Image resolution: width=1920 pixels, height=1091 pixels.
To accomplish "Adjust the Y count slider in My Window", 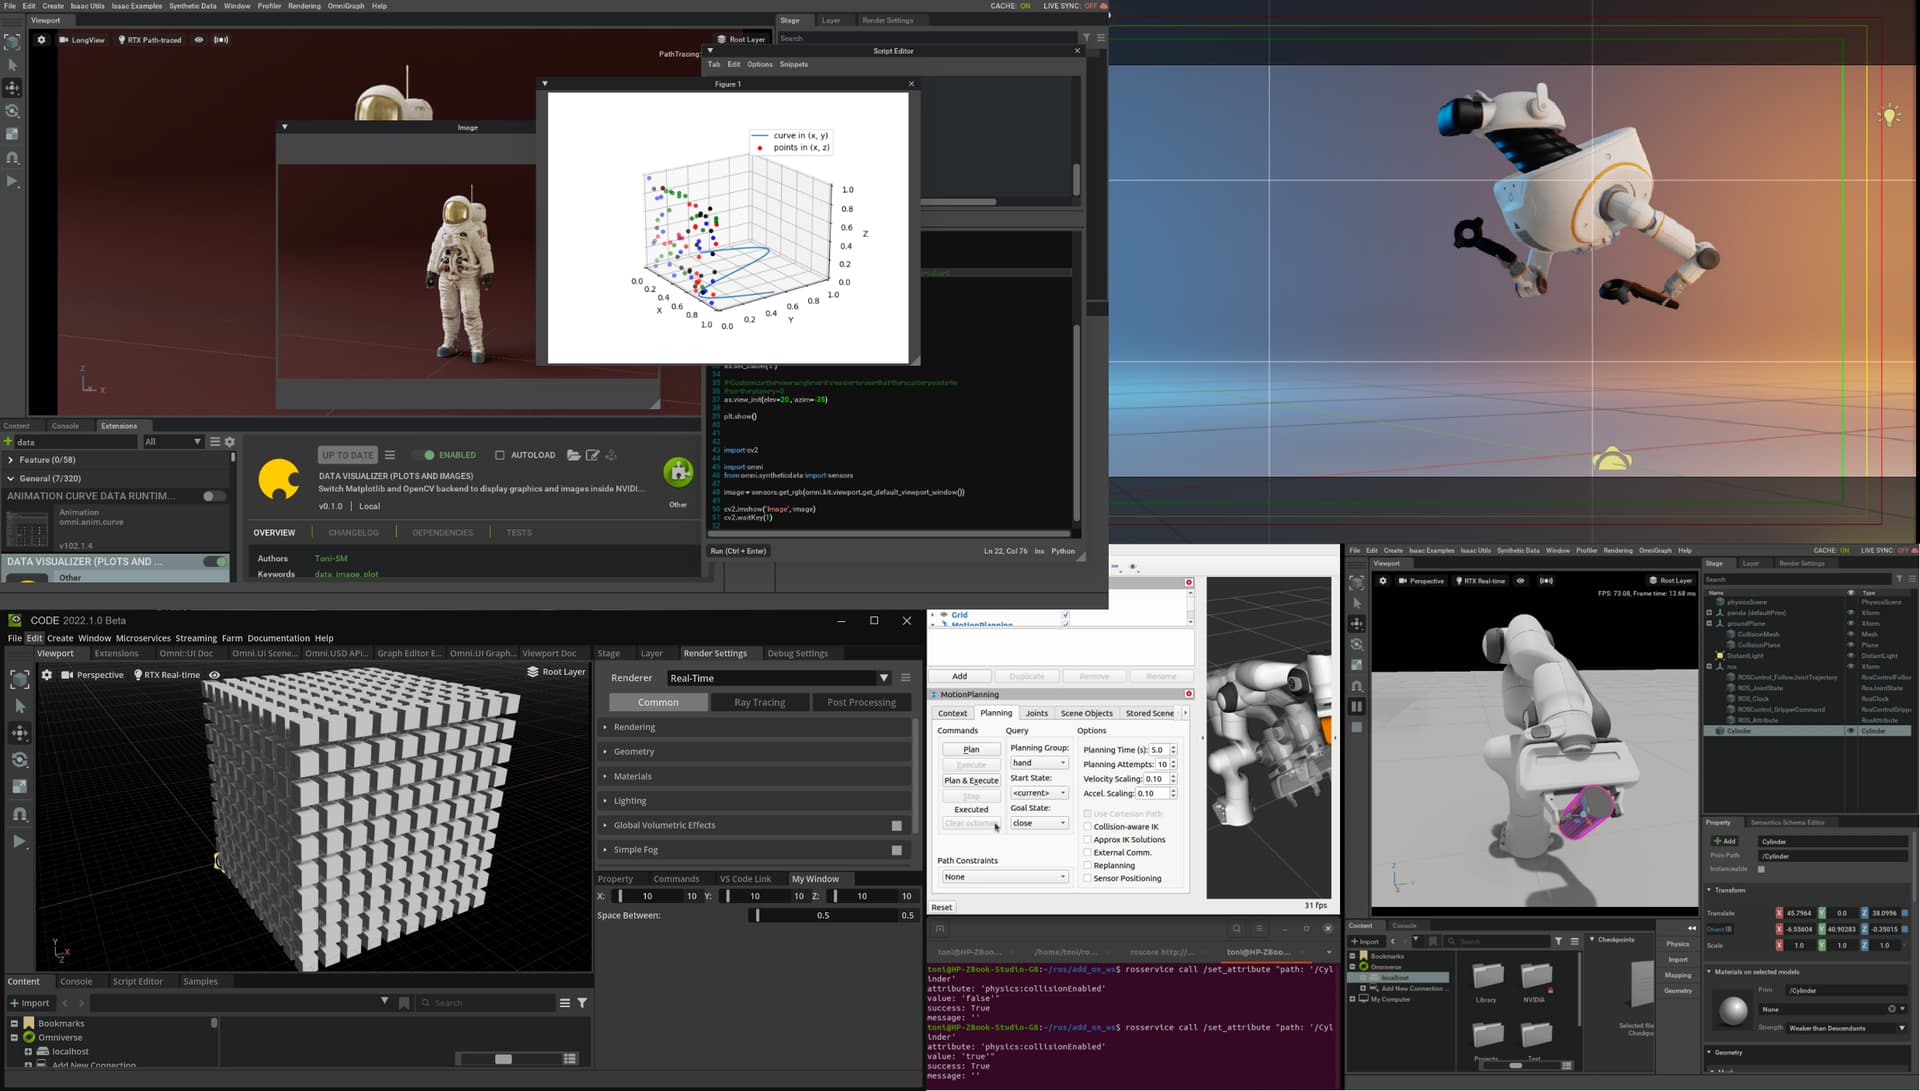I will 762,897.
